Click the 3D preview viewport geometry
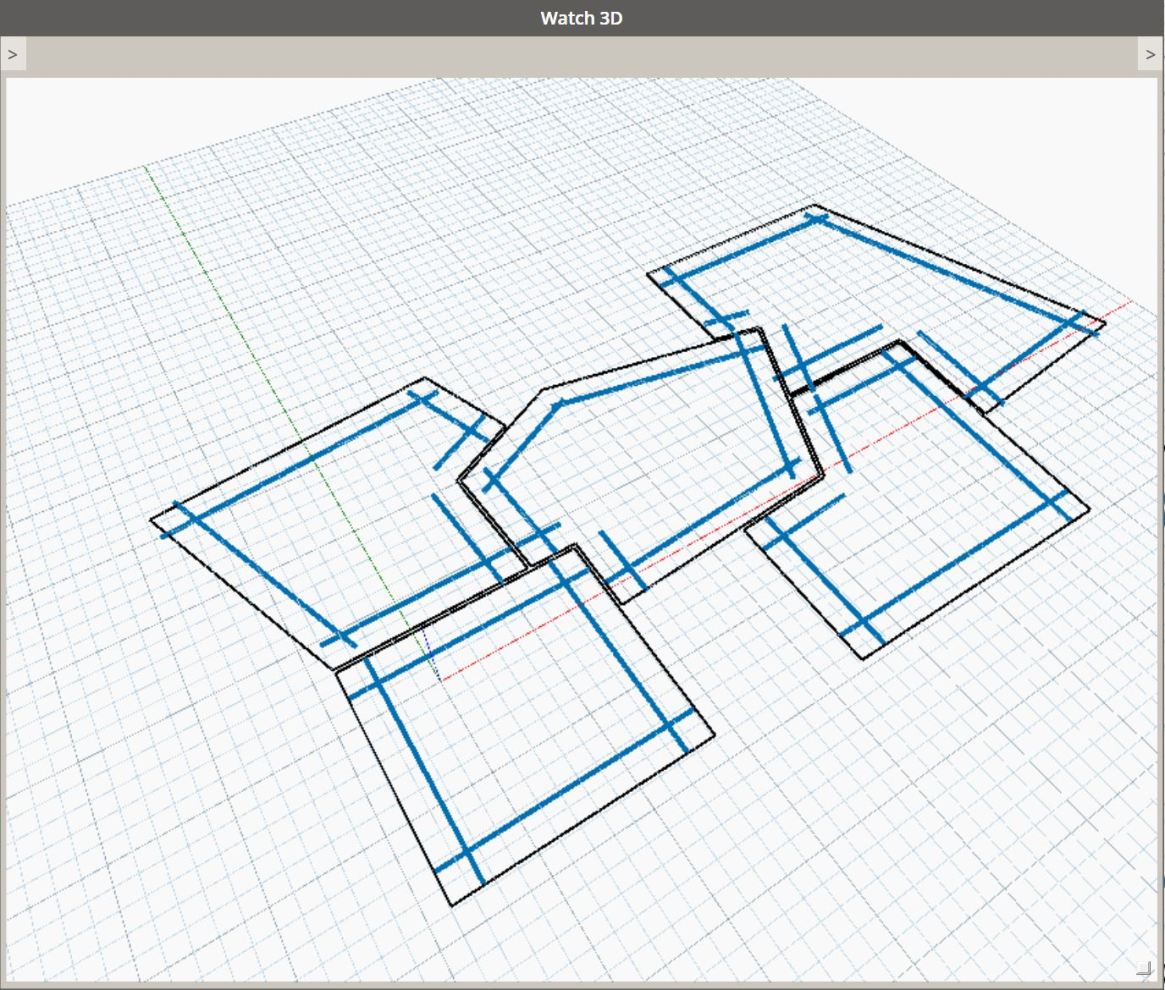Screen dimensions: 1165x990 582,529
